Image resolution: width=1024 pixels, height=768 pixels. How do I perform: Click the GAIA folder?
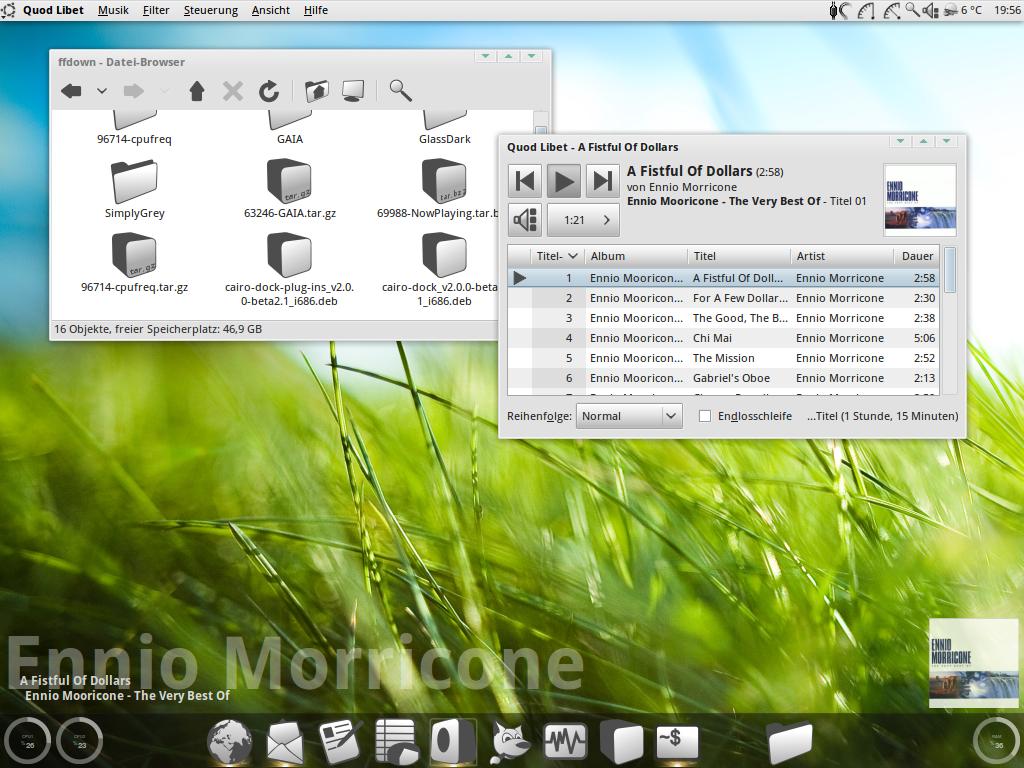click(x=289, y=128)
